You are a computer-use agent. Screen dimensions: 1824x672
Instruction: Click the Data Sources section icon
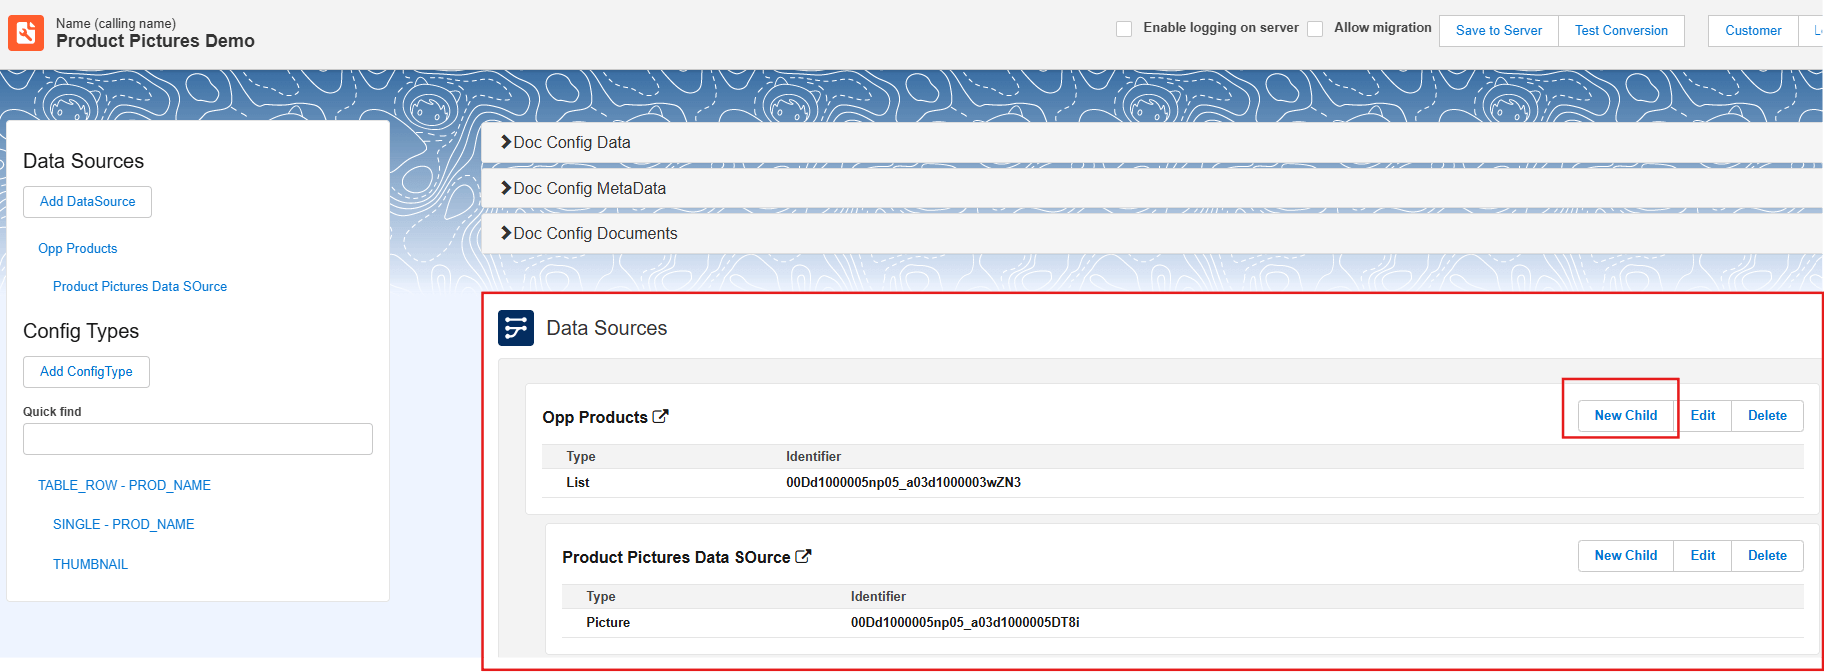click(x=516, y=328)
